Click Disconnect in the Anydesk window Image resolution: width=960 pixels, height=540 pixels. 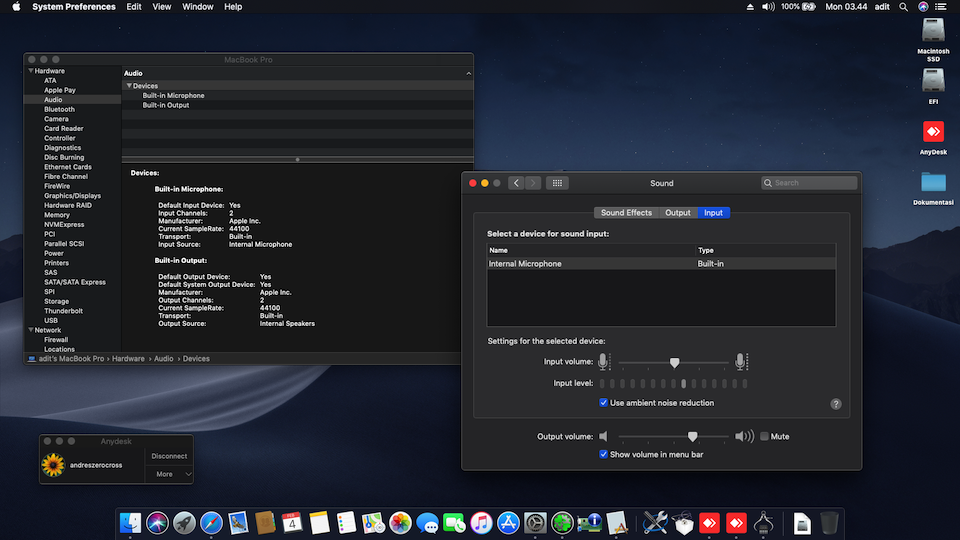[169, 456]
